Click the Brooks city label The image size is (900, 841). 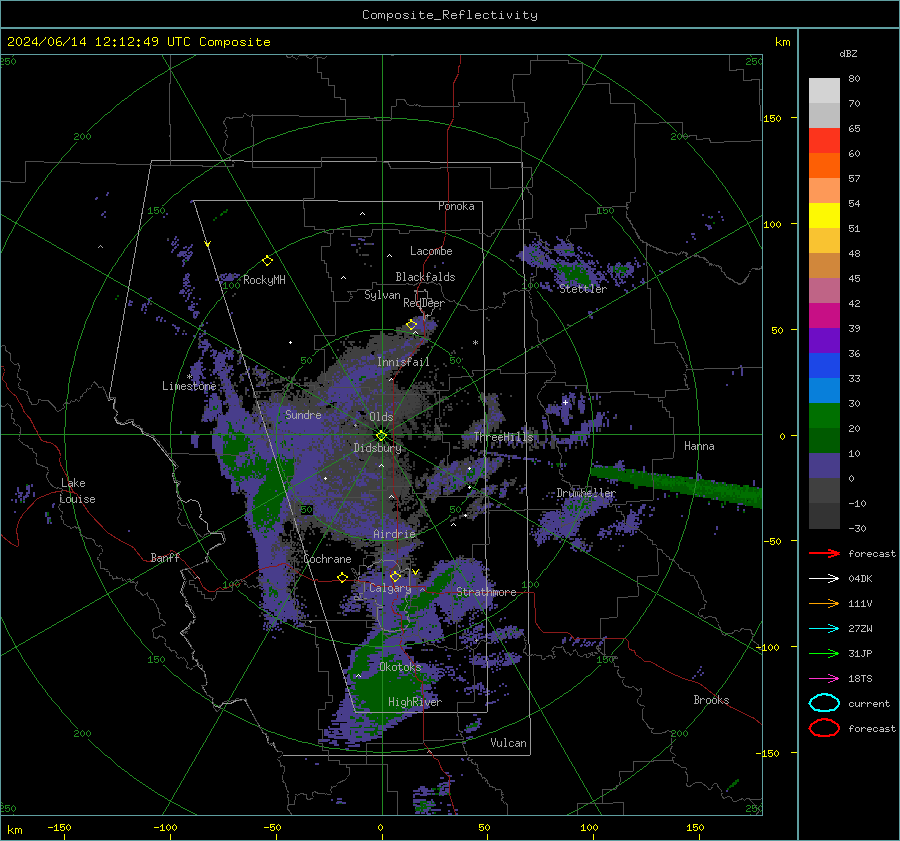click(711, 700)
